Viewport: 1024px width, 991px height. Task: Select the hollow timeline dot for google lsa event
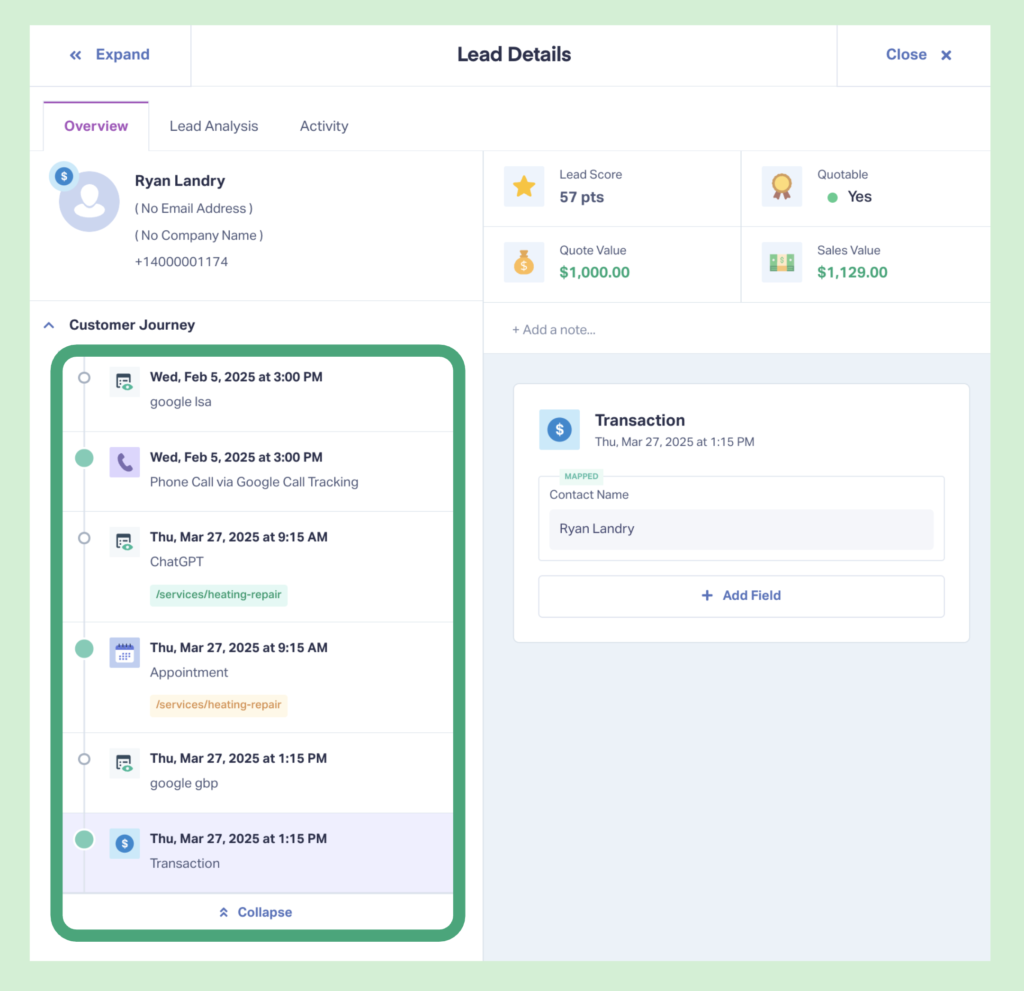click(84, 378)
